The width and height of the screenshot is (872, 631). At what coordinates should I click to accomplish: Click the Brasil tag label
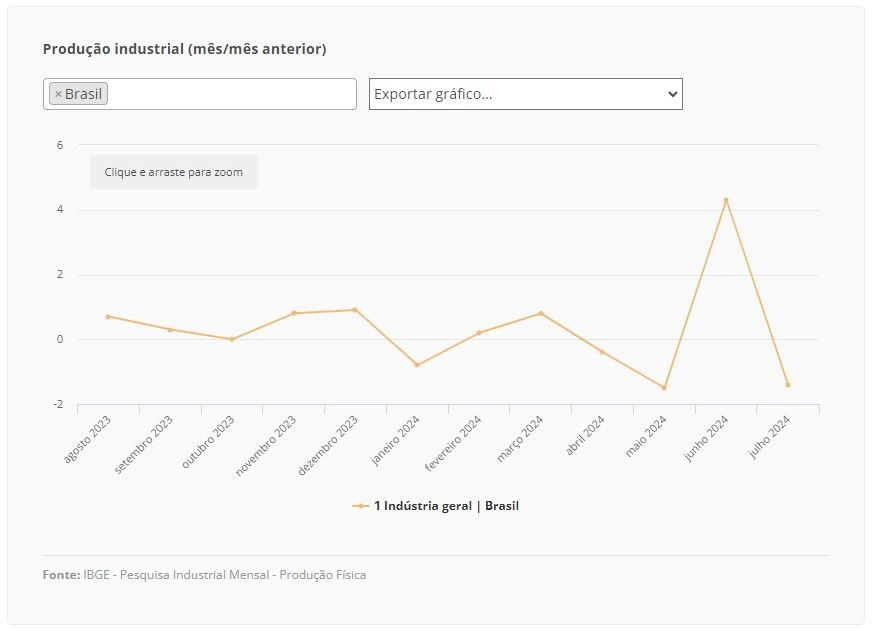[83, 94]
